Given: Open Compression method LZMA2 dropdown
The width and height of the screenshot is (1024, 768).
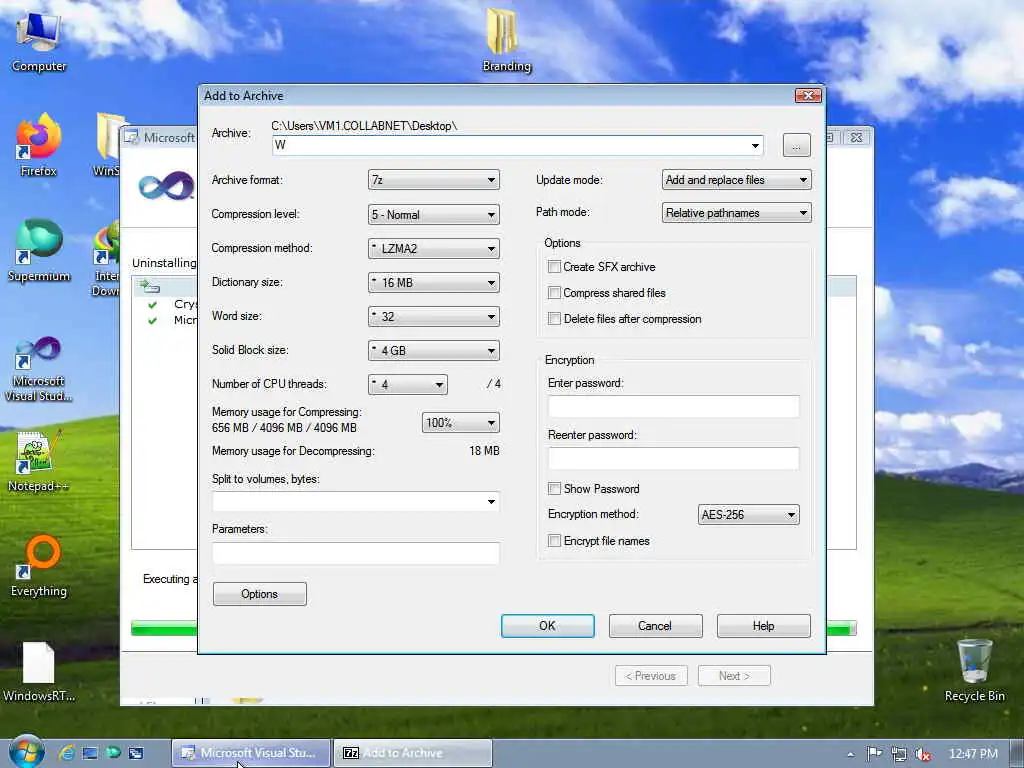Looking at the screenshot, I should (434, 248).
